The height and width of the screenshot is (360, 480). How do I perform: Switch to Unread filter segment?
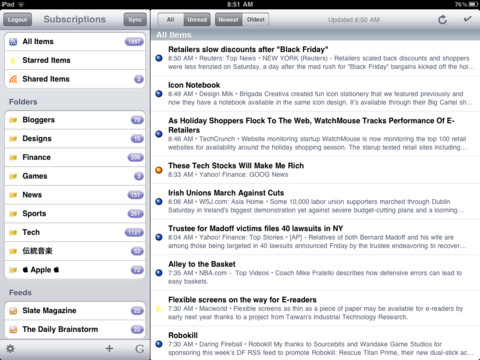pos(197,20)
